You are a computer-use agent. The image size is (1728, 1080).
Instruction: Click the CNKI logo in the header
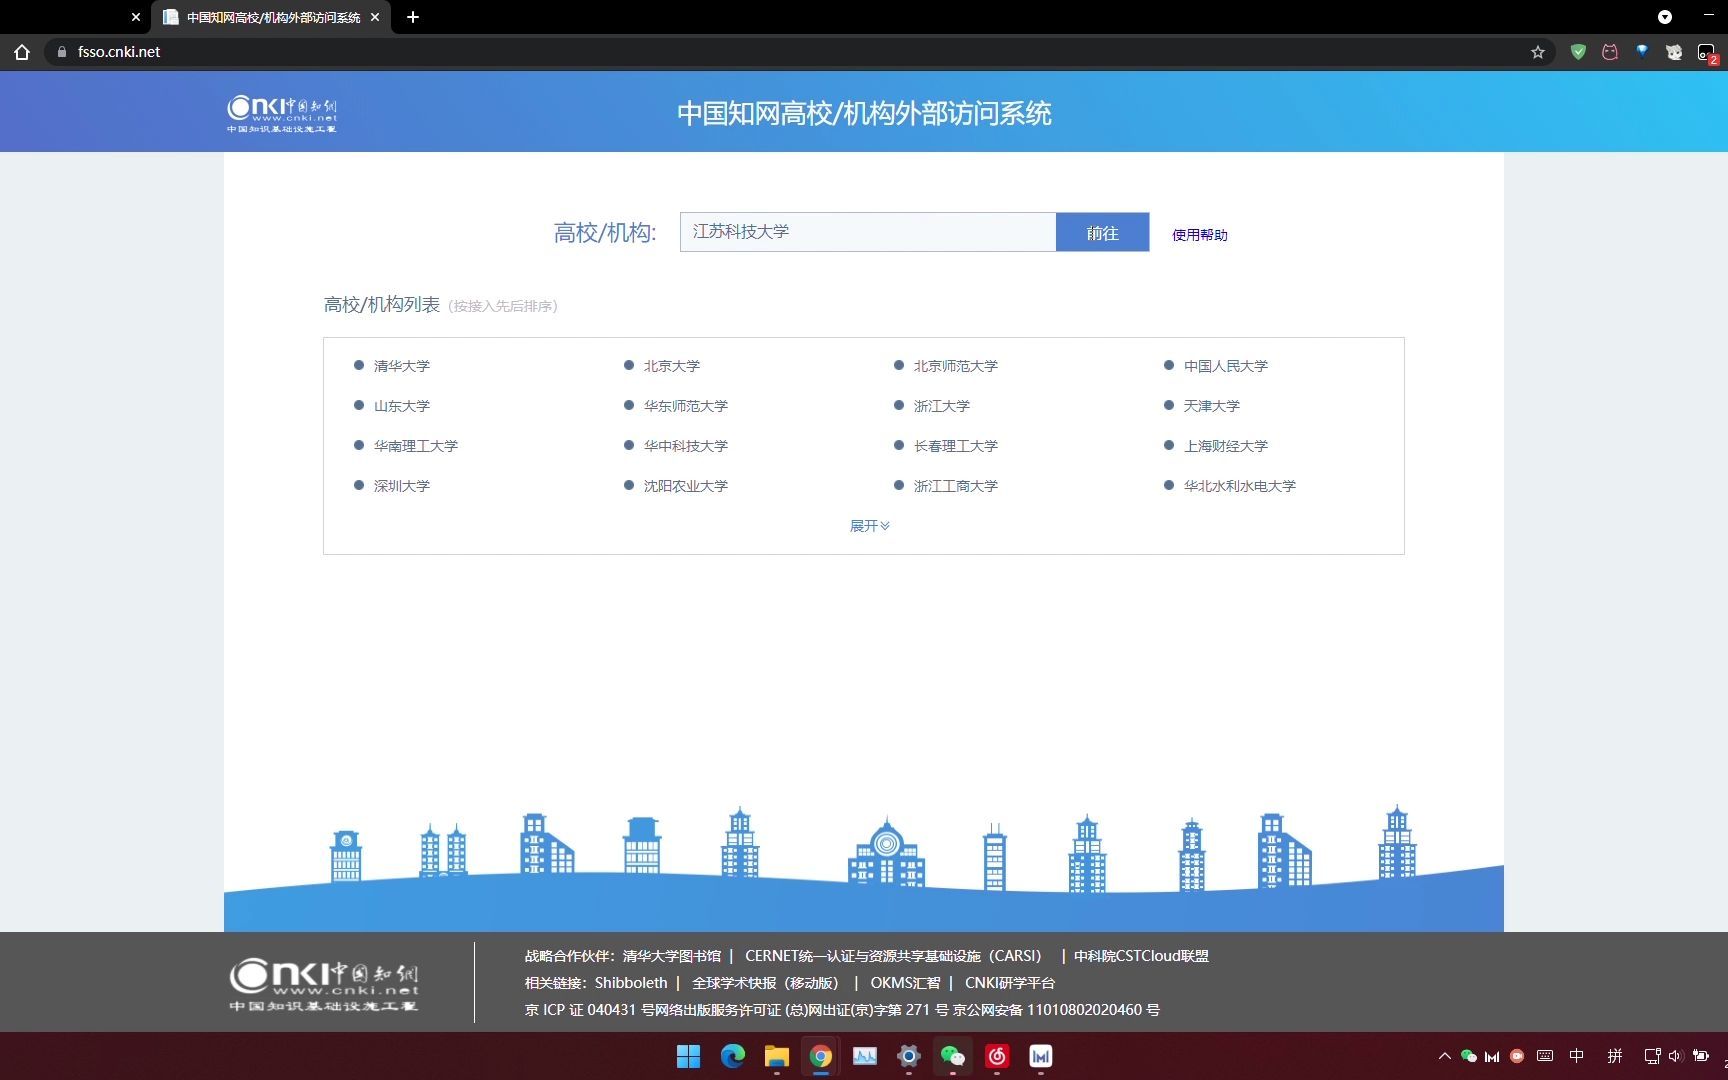282,113
